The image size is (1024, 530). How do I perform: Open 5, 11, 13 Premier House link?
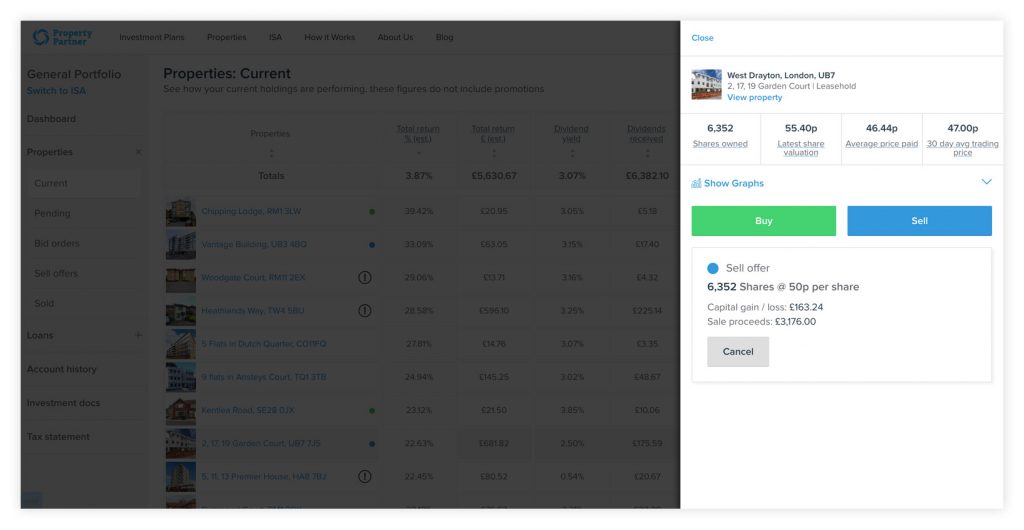(x=264, y=476)
